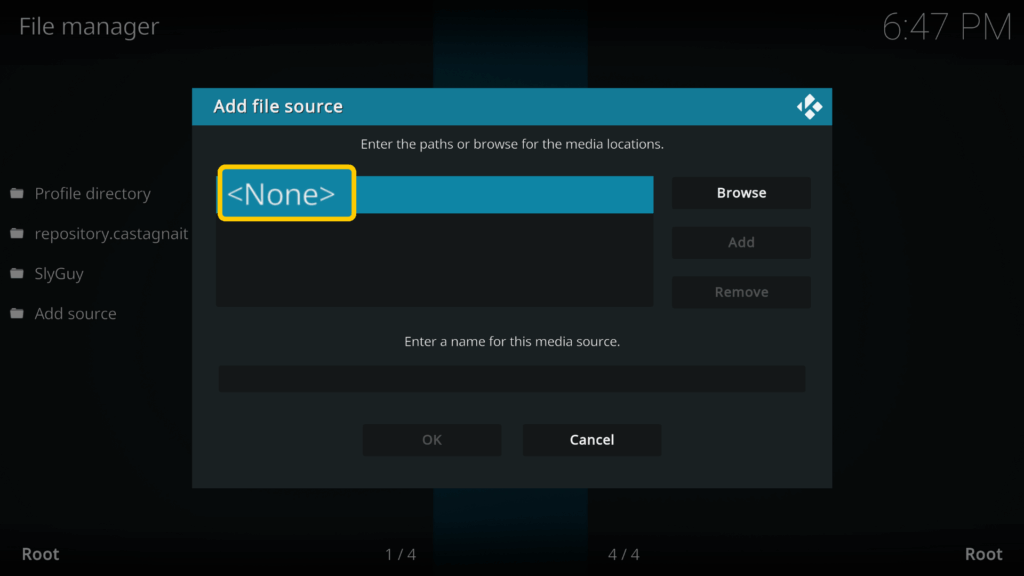The width and height of the screenshot is (1024, 576).
Task: Open the Browse dialog
Action: click(741, 192)
